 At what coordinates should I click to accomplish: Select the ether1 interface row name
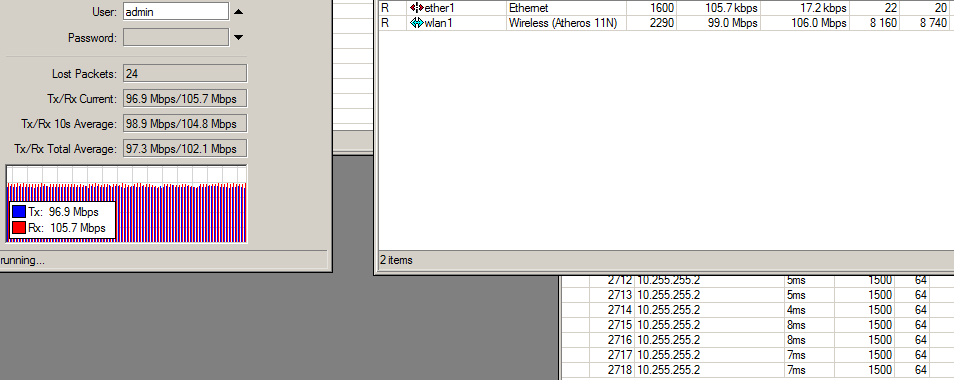point(439,8)
